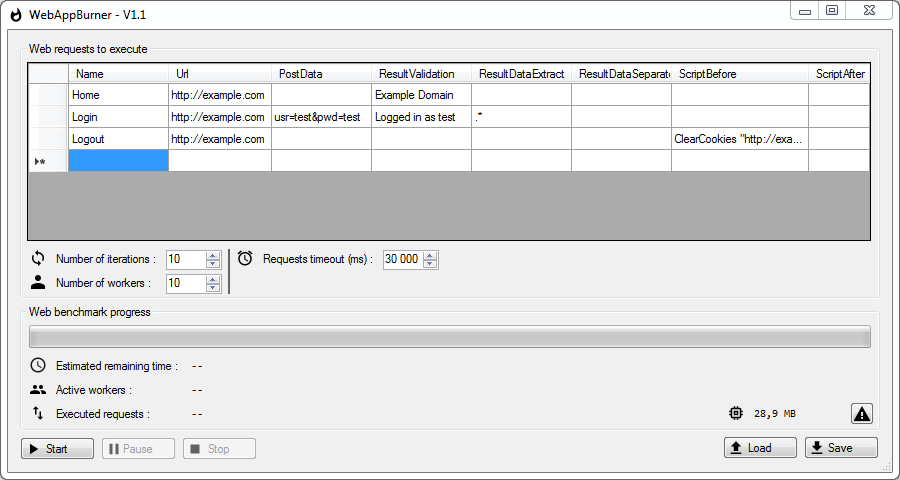900x480 pixels.
Task: Click the 28,9 MB memory value
Action: tap(775, 413)
